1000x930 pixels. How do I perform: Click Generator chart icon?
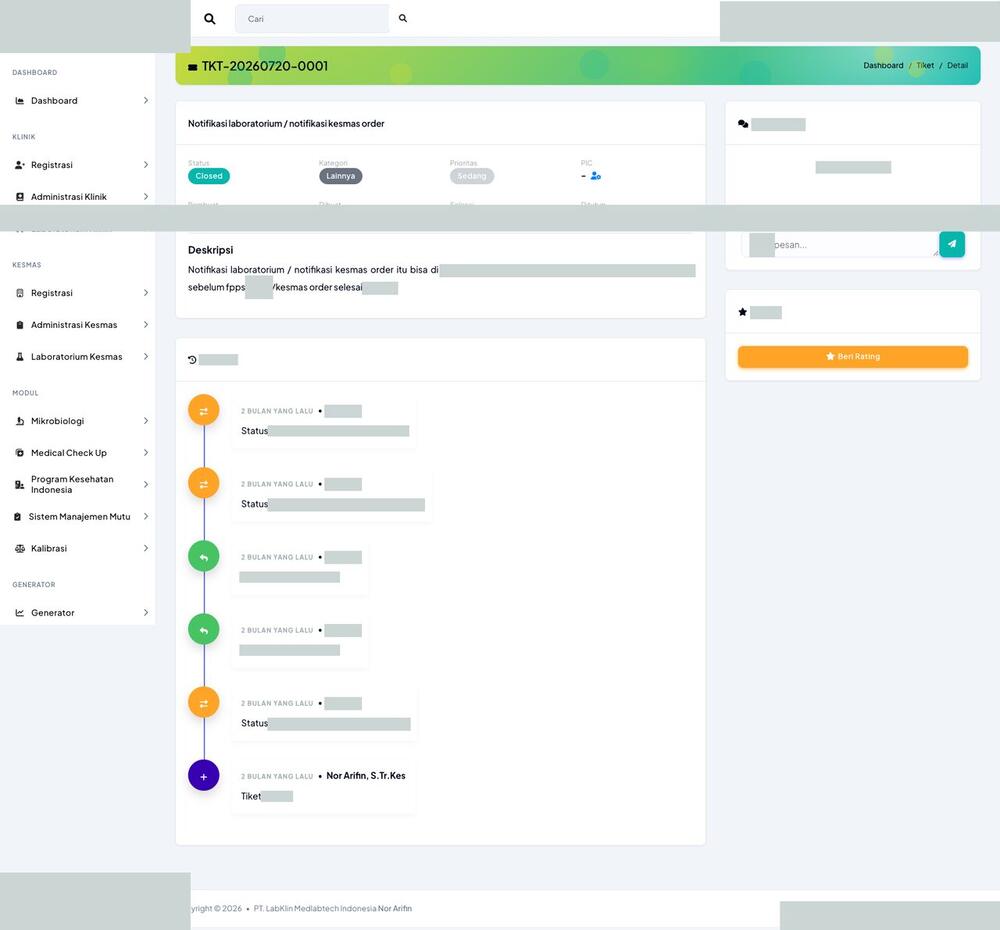pos(20,613)
